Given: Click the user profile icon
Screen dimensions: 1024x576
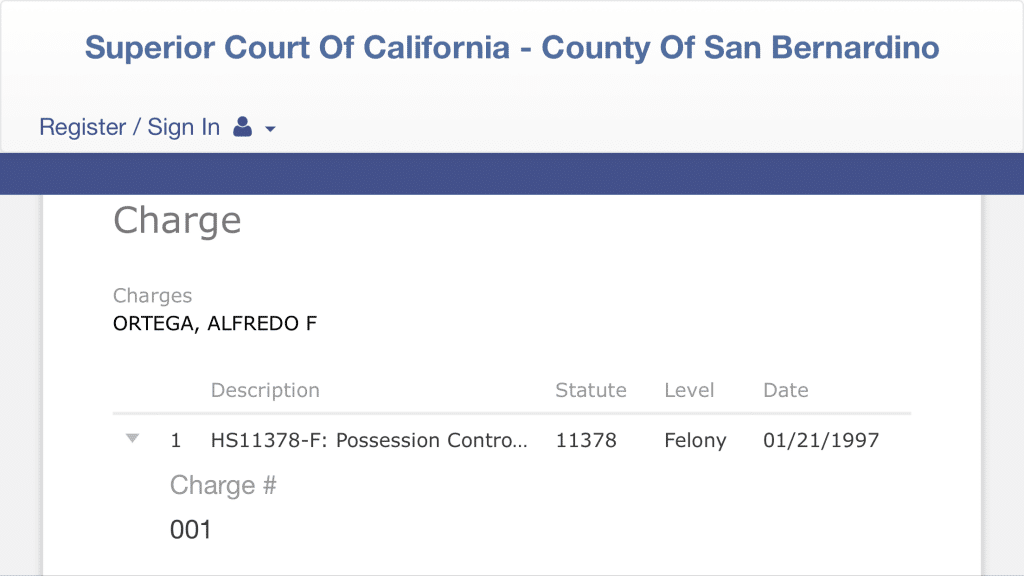Looking at the screenshot, I should 242,127.
